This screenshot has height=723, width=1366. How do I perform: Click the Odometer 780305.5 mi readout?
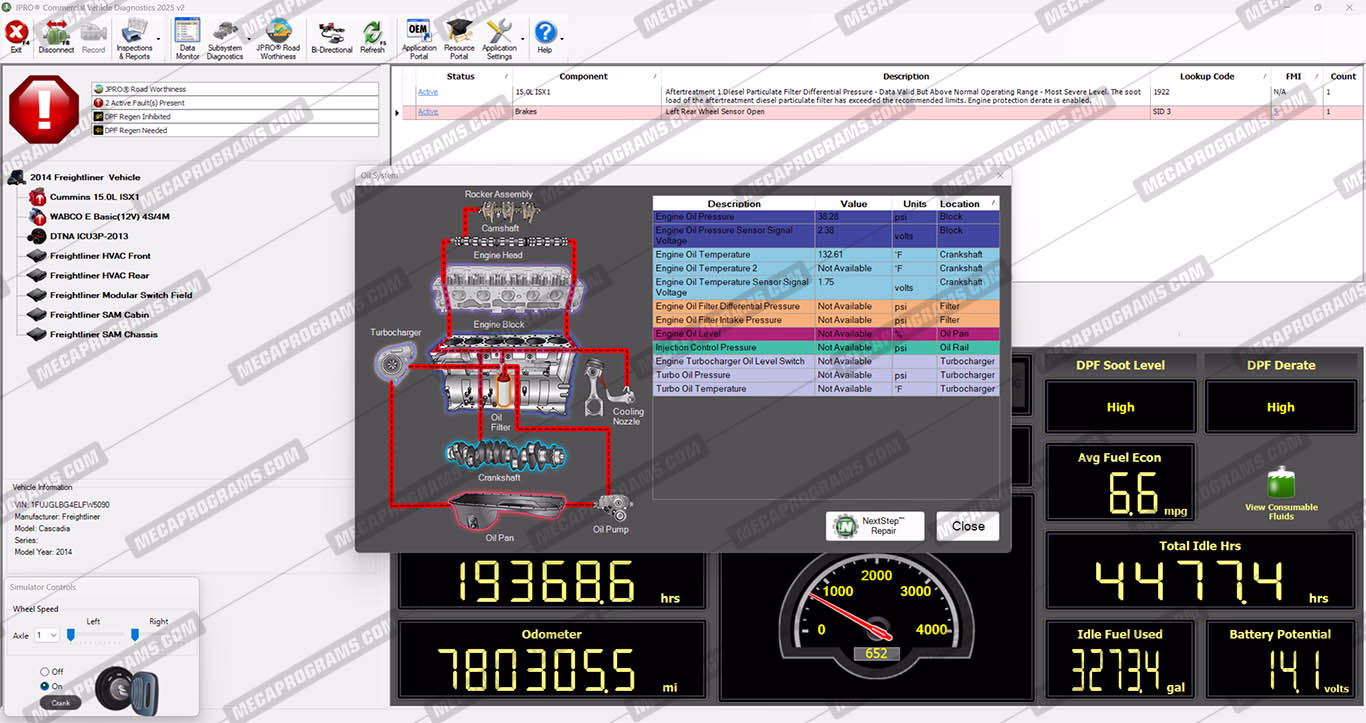tap(552, 659)
